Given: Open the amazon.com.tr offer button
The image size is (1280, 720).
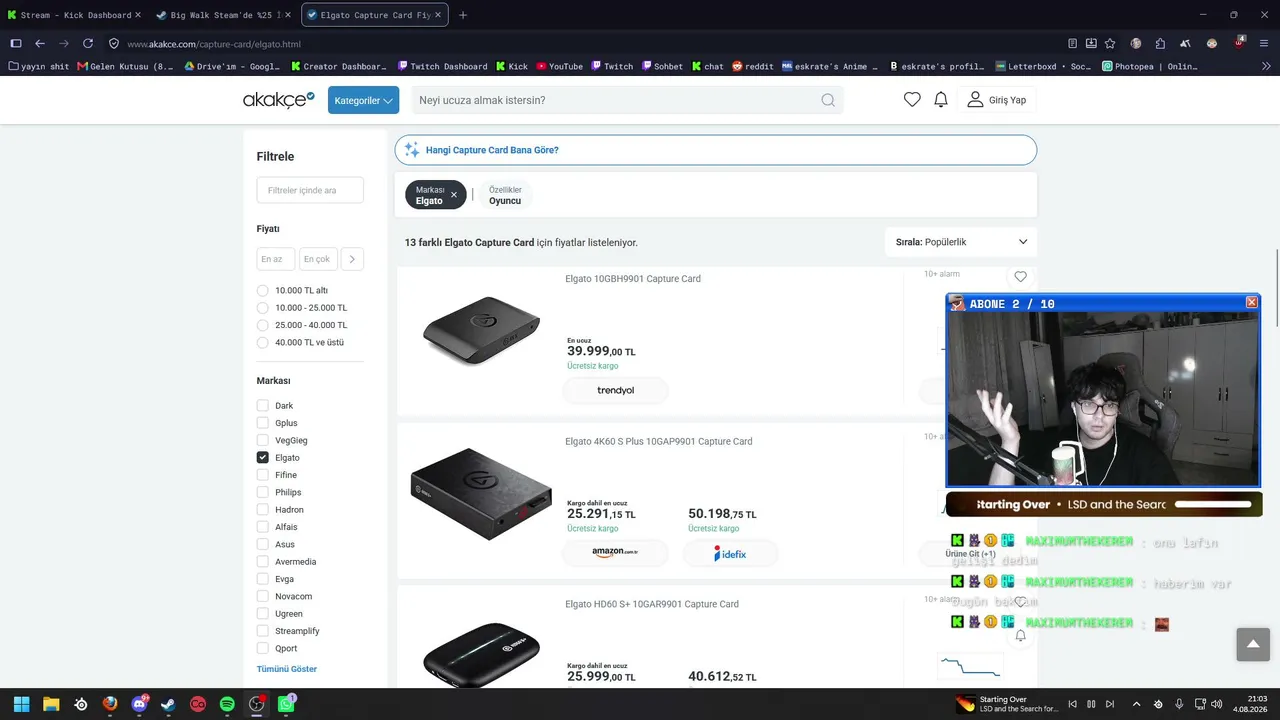Looking at the screenshot, I should [615, 552].
